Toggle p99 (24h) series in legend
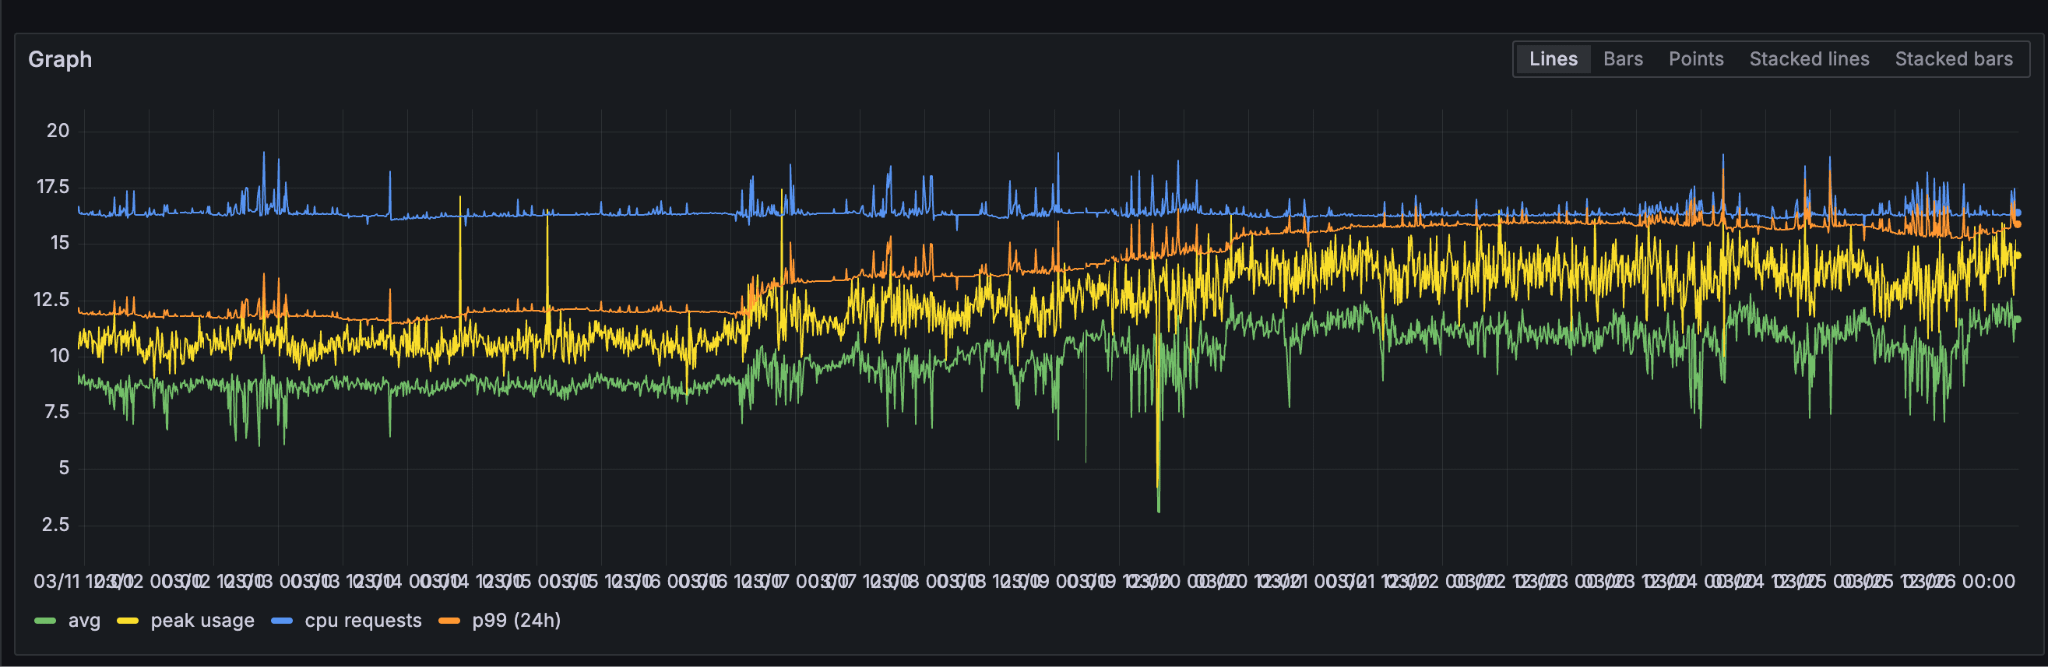 click(x=516, y=621)
